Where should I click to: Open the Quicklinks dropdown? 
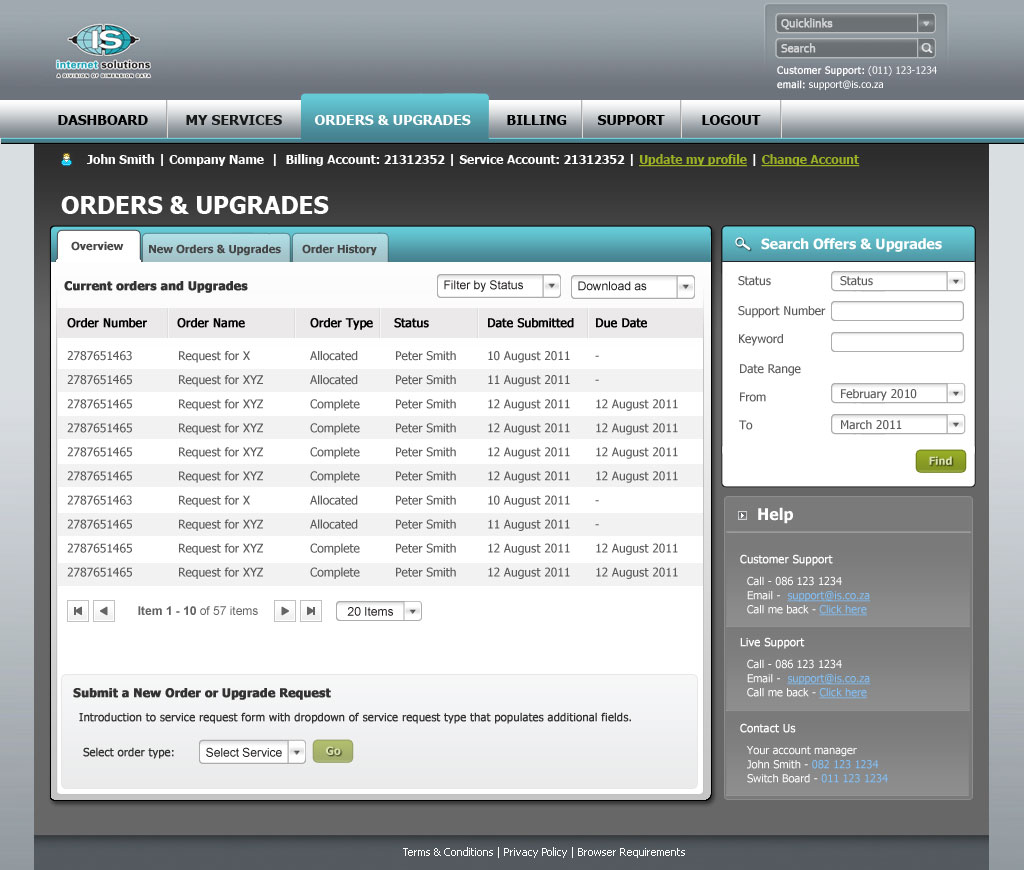coord(926,23)
